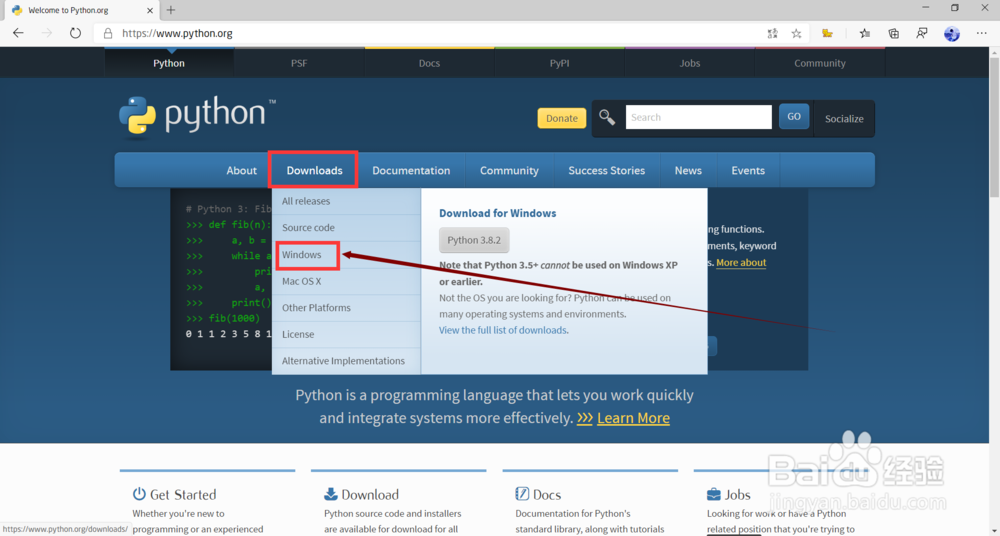Click the browser forward arrow
Viewport: 1000px width, 536px height.
(x=47, y=33)
